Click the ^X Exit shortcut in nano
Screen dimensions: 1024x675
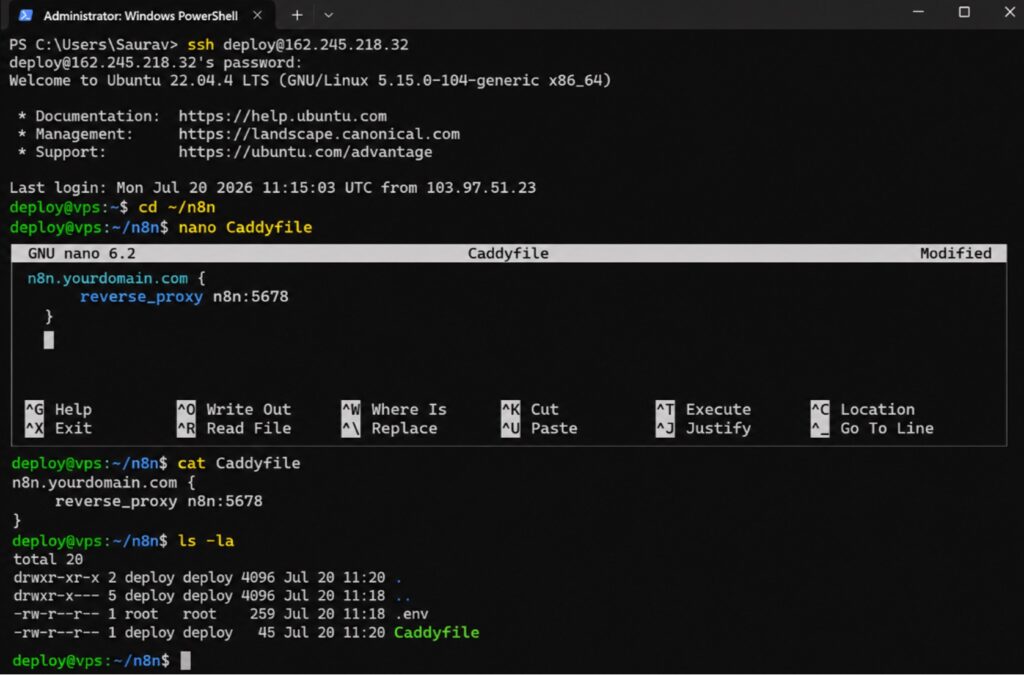coord(59,428)
